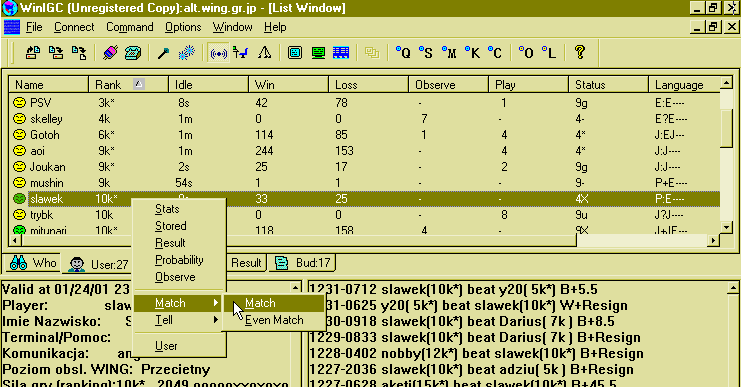Image resolution: width=741 pixels, height=387 pixels.
Task: Open help with yellow question mark icon
Action: (580, 52)
